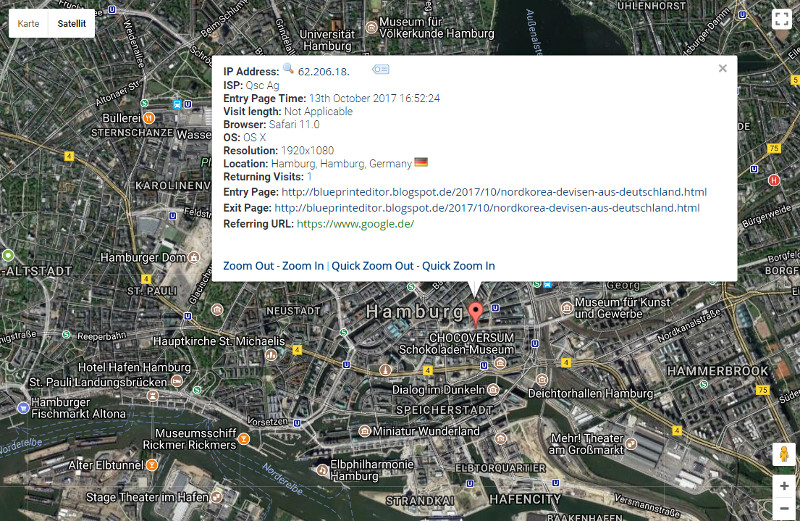Image resolution: width=800 pixels, height=521 pixels.
Task: Click the ELBTORQUARTIER label
Action: point(501,468)
